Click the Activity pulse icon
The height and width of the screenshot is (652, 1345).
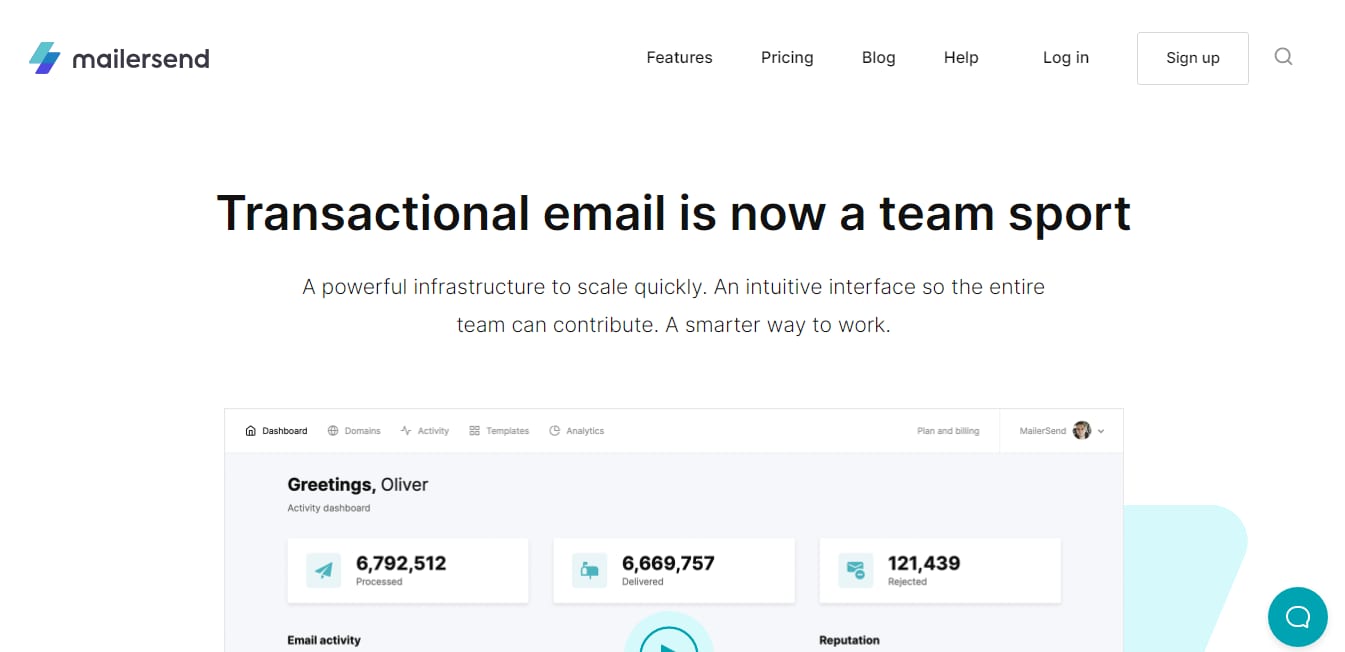[x=406, y=431]
